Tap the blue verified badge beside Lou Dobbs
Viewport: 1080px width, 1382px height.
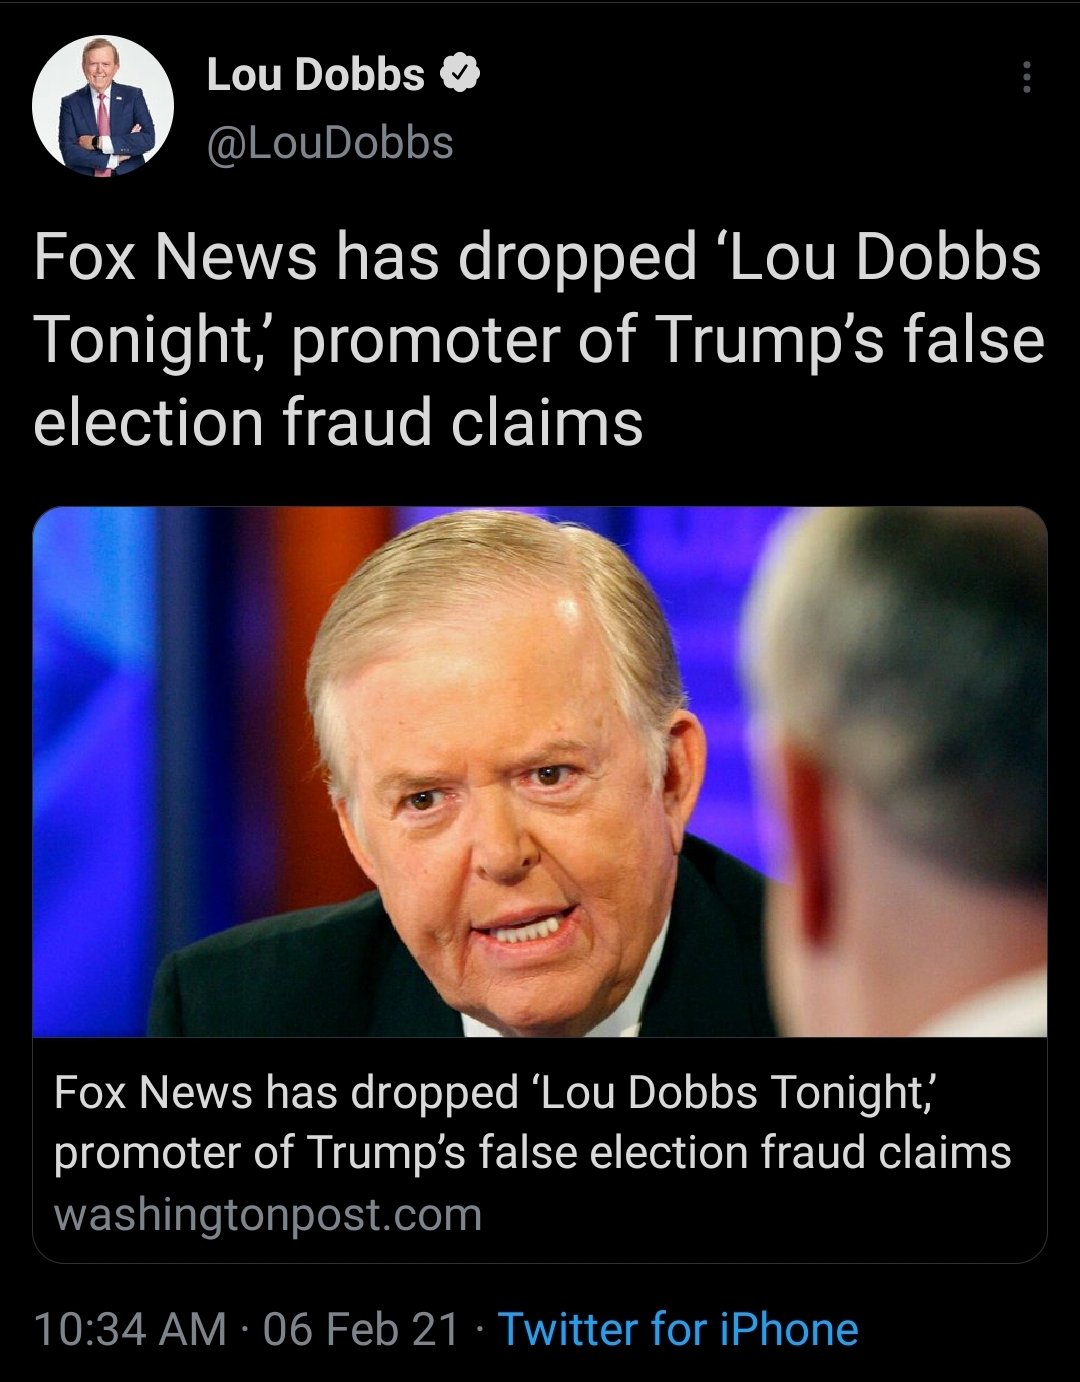coord(460,74)
